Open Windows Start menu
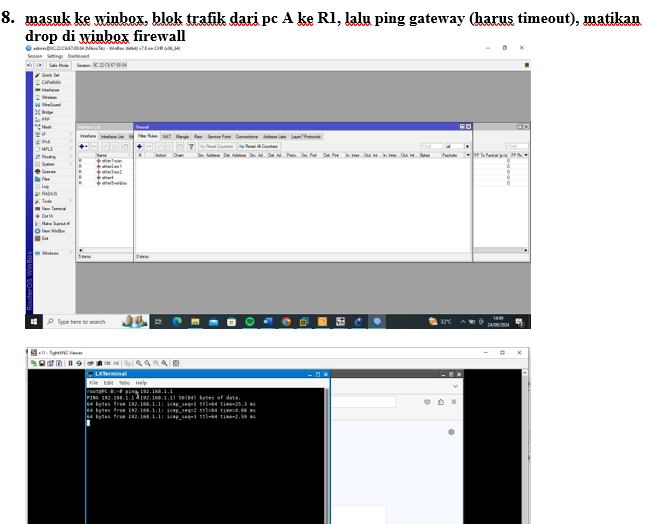This screenshot has height=524, width=649. [34, 322]
